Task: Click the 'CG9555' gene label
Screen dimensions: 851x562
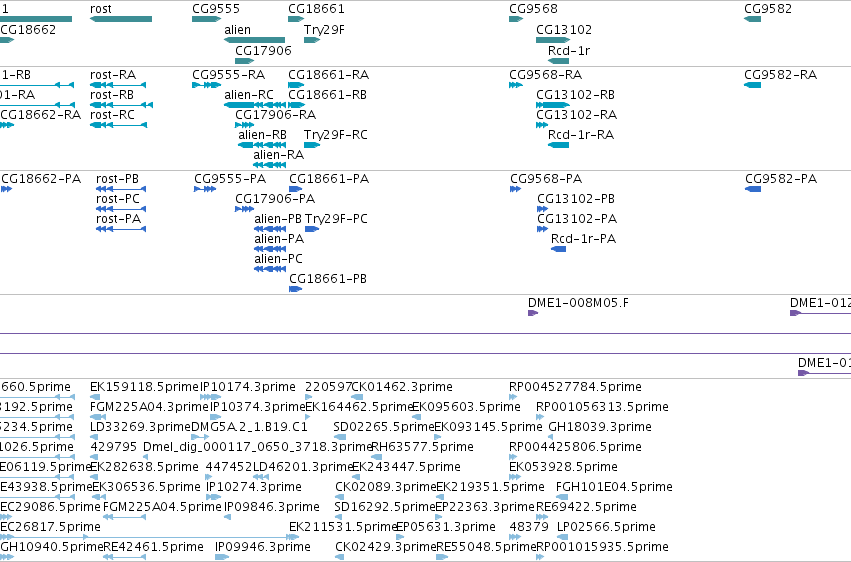Action: [x=216, y=9]
